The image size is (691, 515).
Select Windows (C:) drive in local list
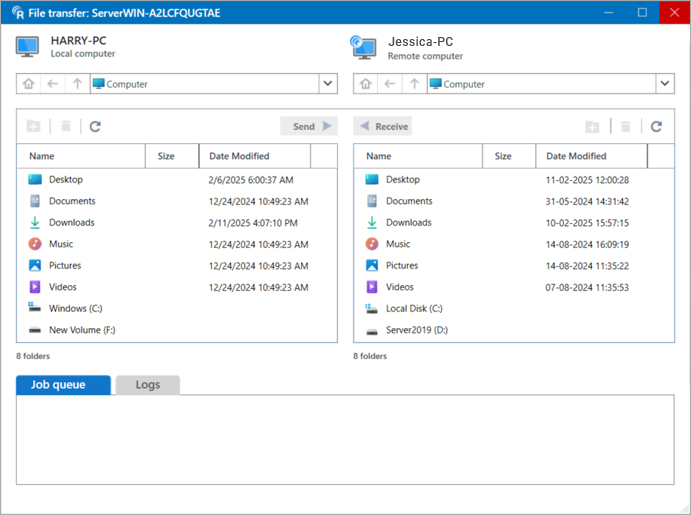point(75,308)
